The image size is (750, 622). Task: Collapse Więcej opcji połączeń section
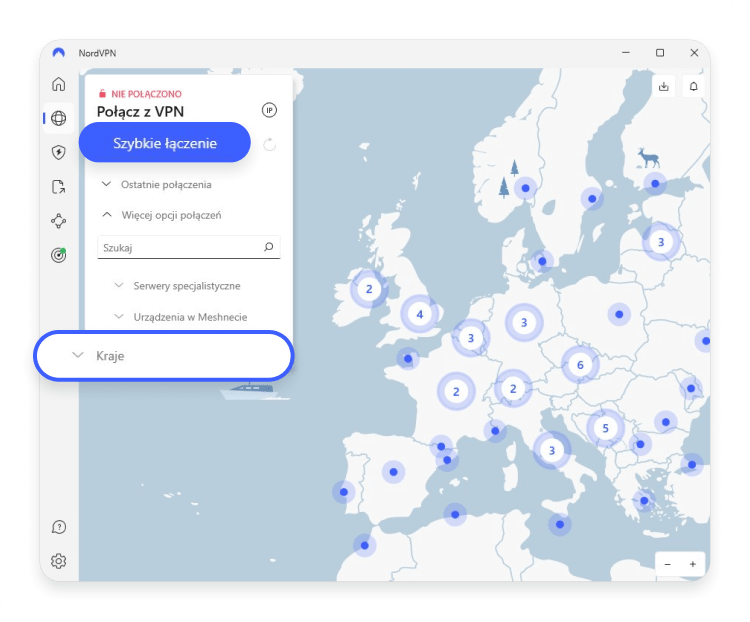pos(162,215)
